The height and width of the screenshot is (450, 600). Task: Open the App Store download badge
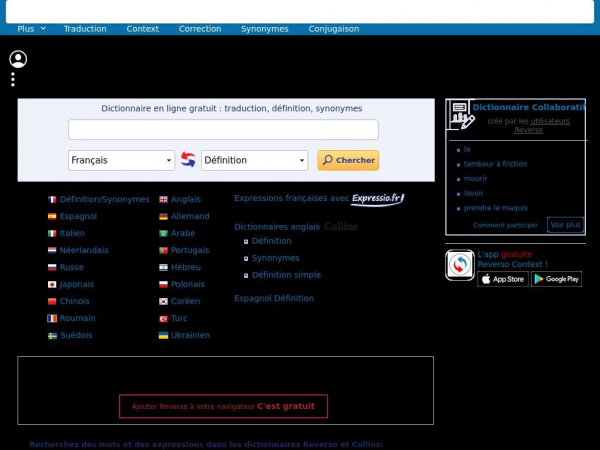click(503, 279)
